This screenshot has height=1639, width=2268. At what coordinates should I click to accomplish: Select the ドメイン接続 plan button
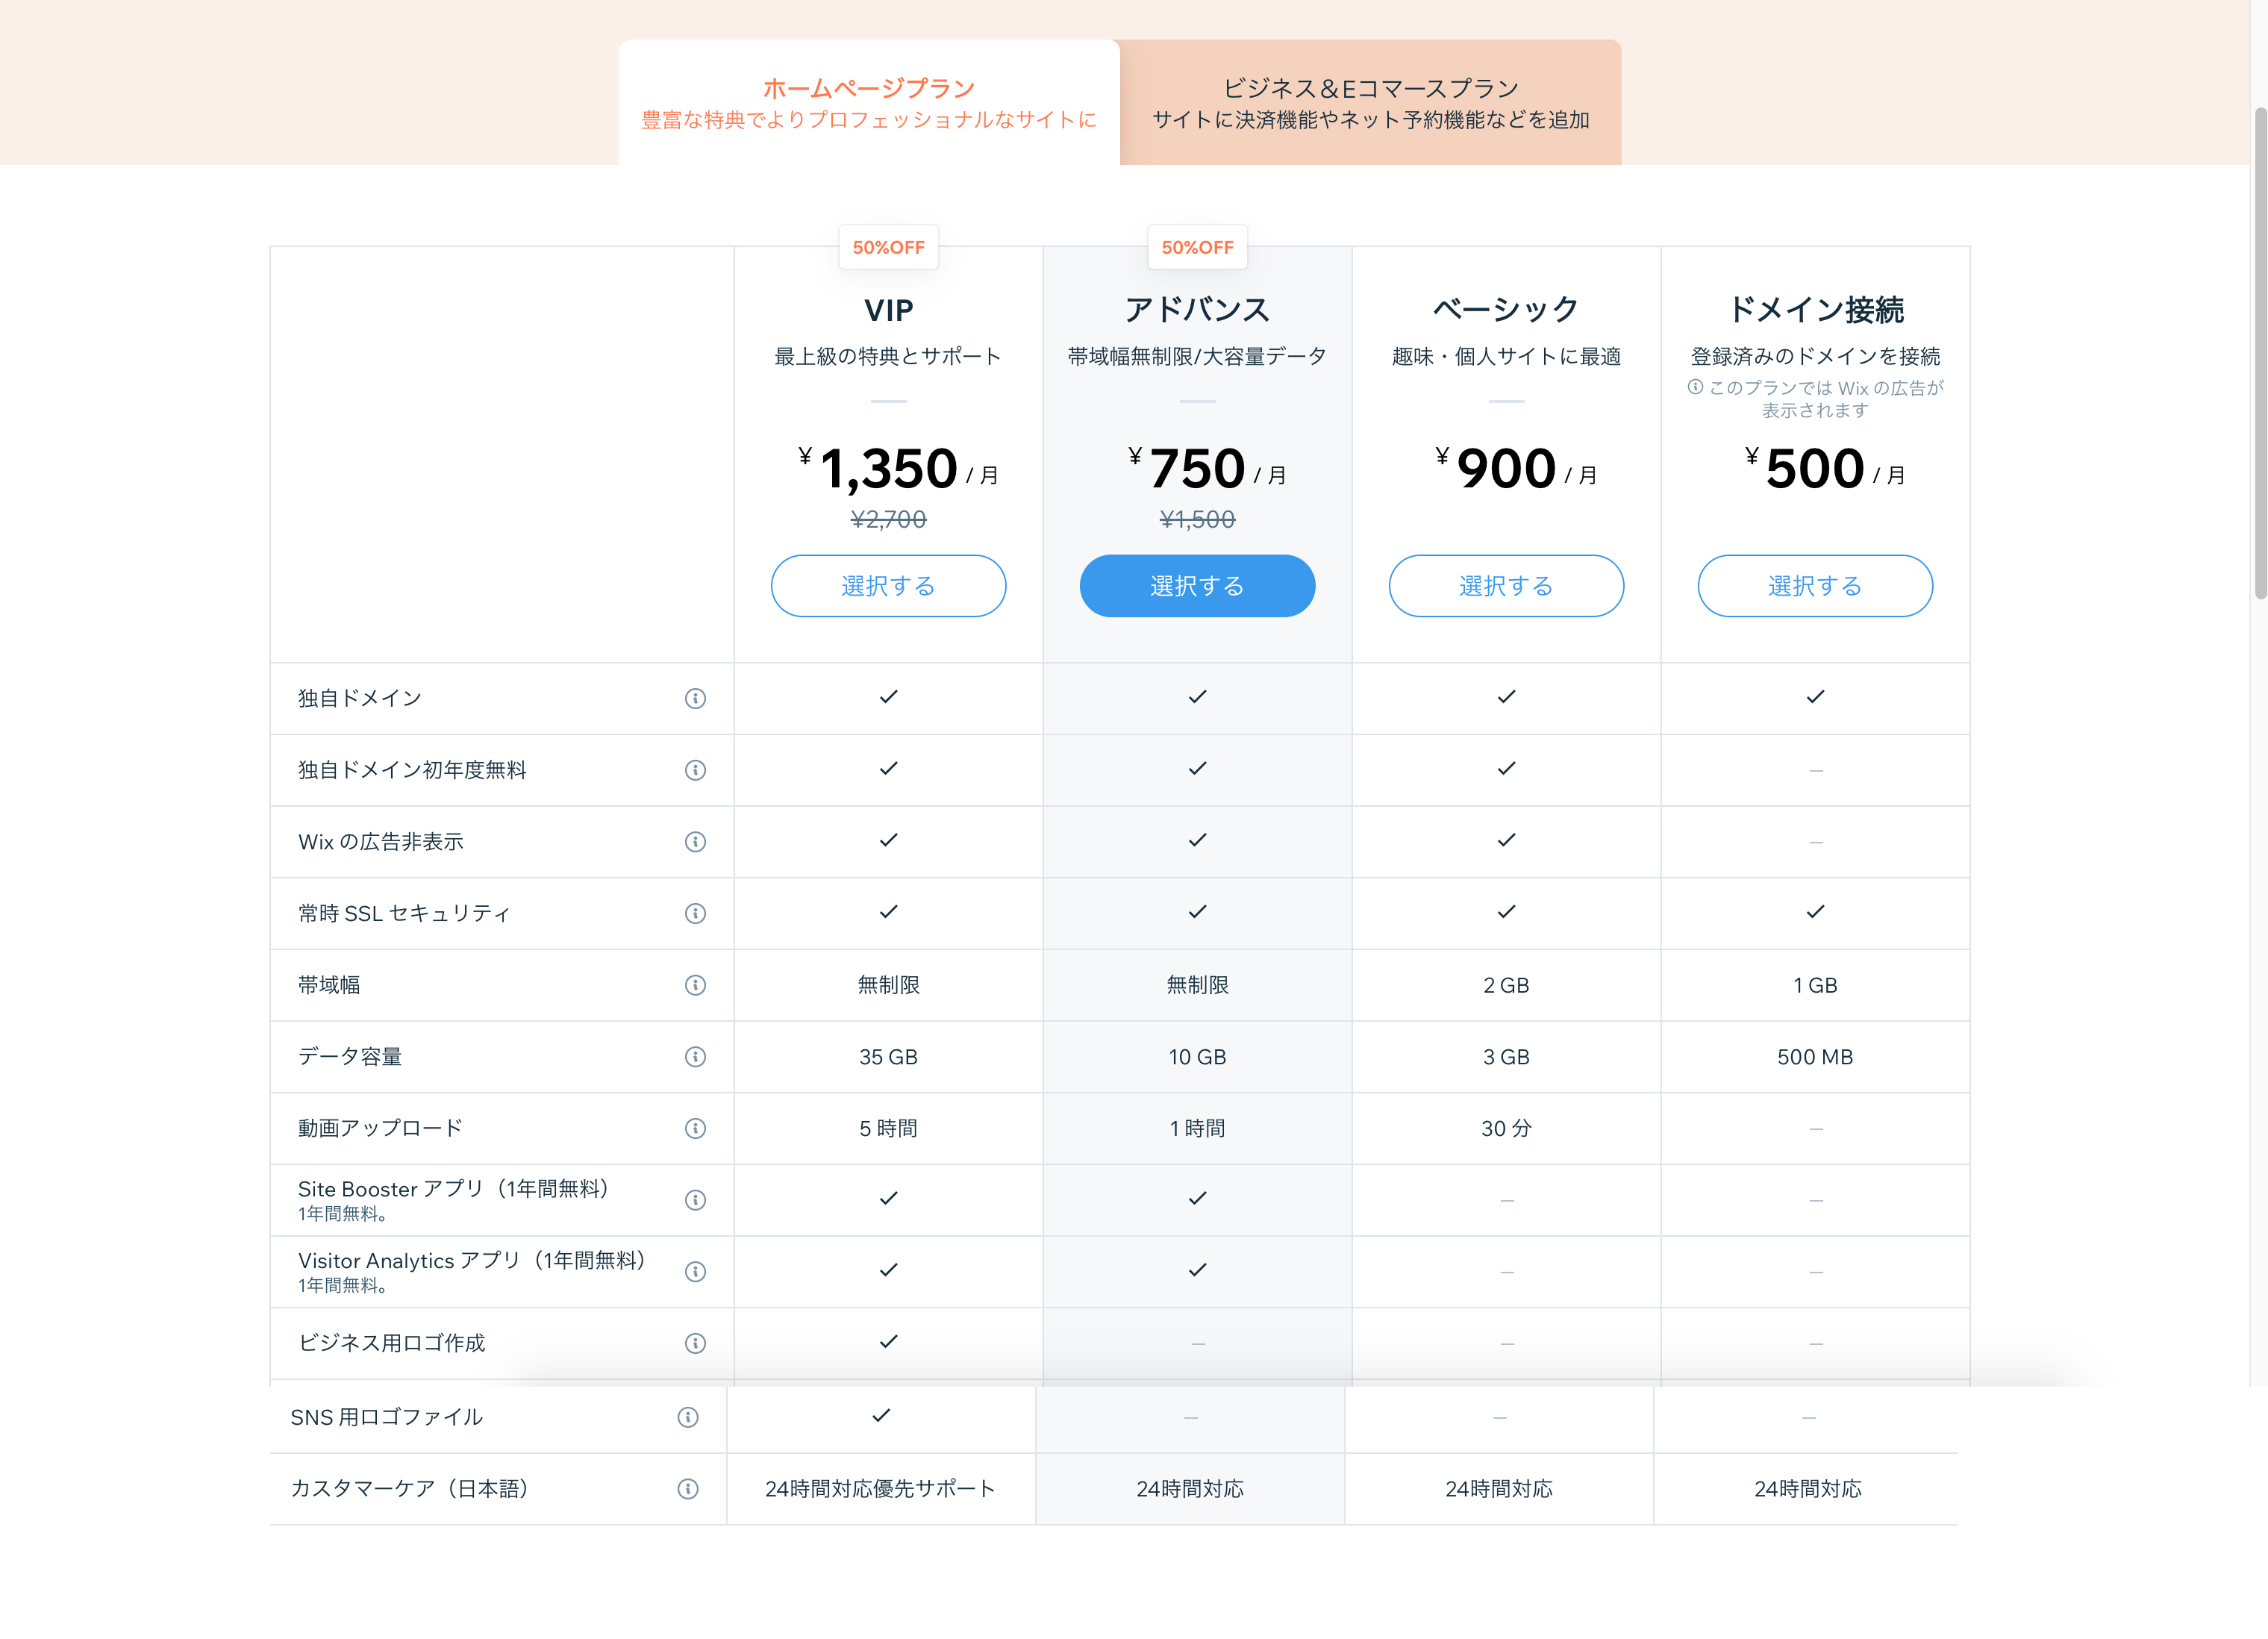pos(1815,586)
